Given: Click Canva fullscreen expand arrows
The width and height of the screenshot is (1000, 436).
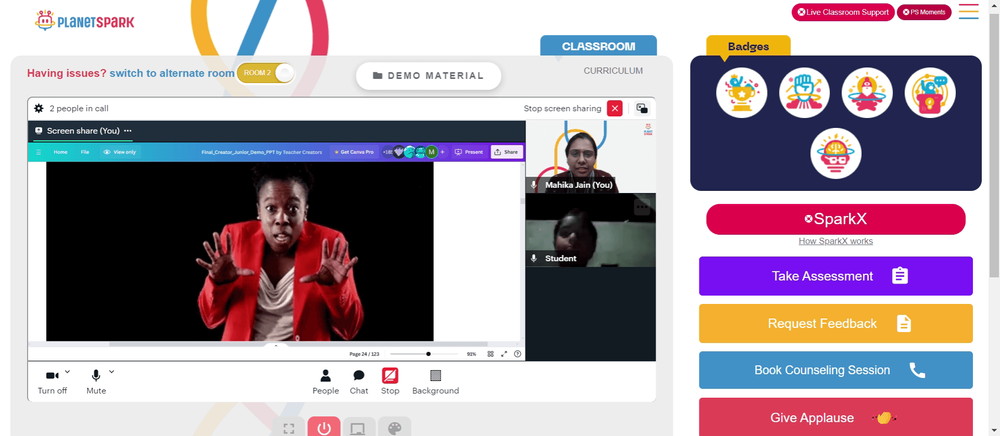Looking at the screenshot, I should (504, 354).
